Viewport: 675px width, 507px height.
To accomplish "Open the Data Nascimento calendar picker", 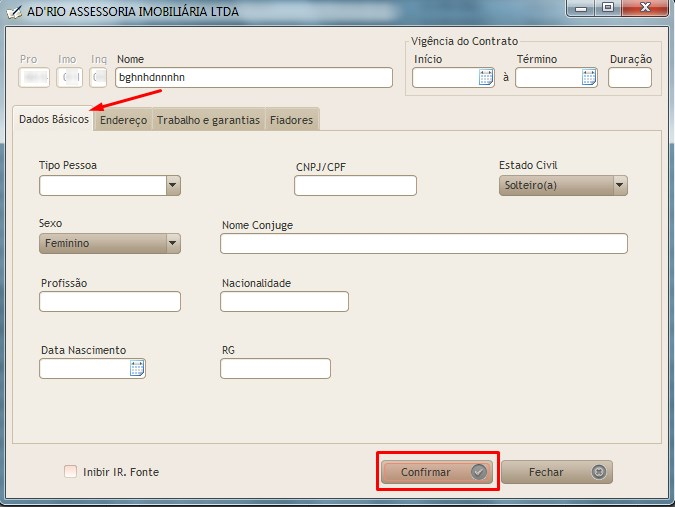I will (137, 368).
